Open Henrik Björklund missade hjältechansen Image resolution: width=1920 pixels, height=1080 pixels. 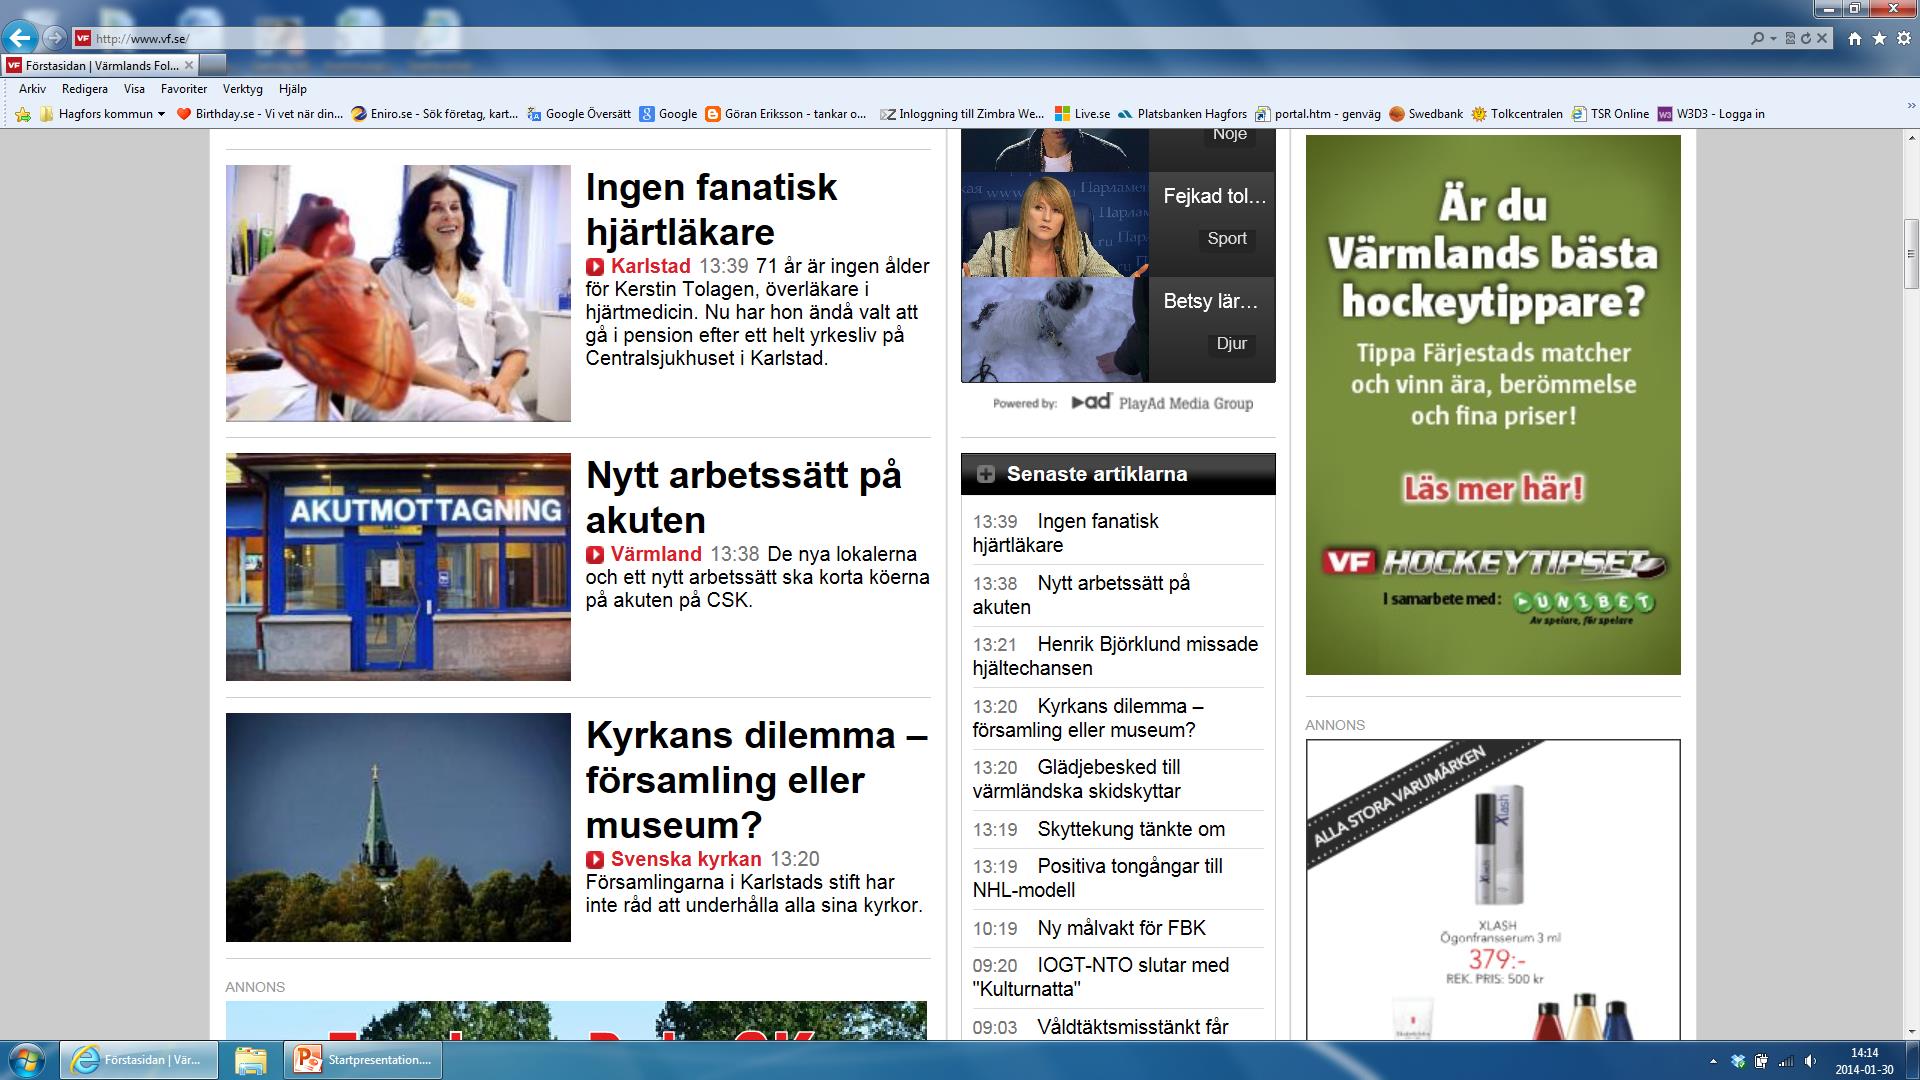pyautogui.click(x=1117, y=656)
